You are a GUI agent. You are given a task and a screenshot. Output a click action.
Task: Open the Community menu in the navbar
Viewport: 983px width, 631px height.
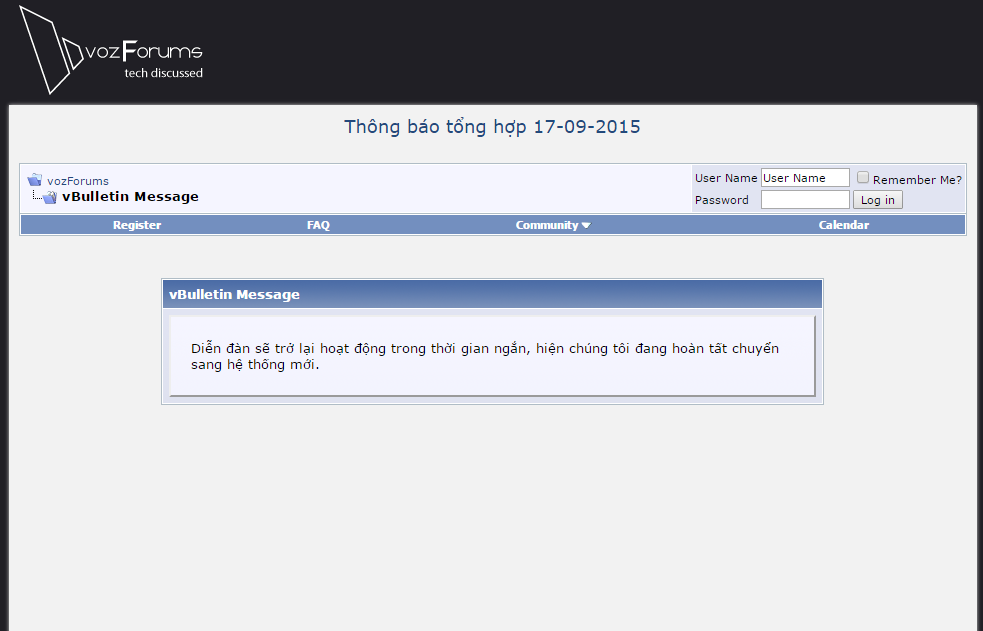tap(547, 225)
